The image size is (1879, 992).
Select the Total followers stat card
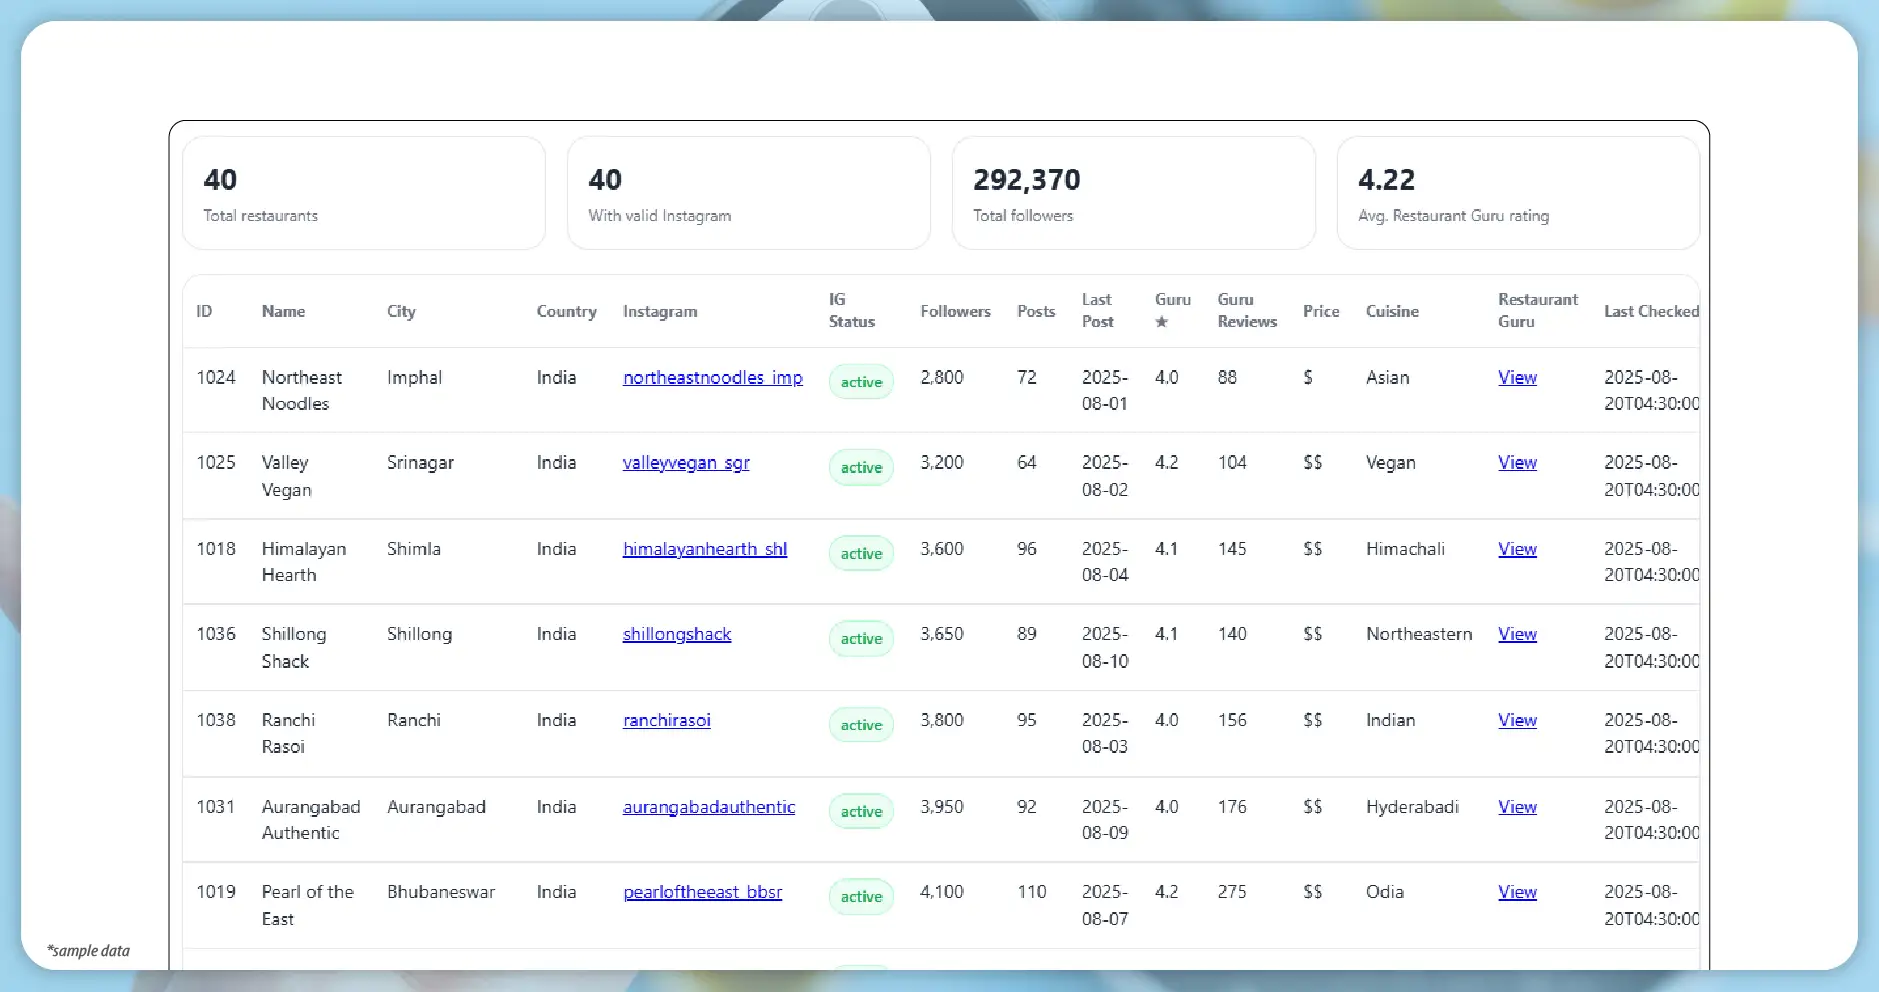coord(1135,193)
